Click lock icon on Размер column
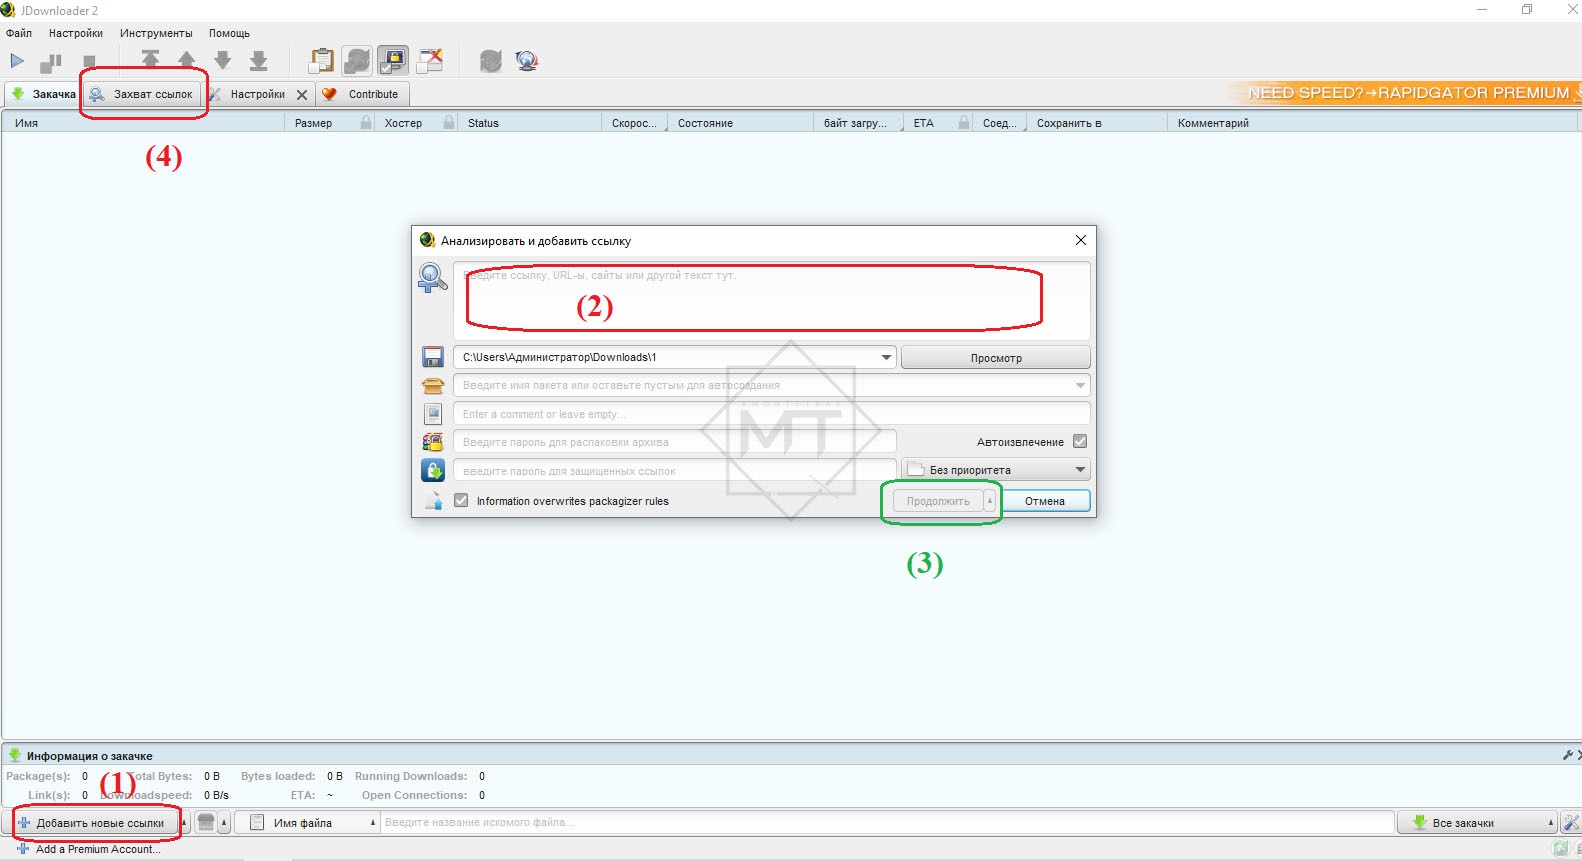 point(366,123)
